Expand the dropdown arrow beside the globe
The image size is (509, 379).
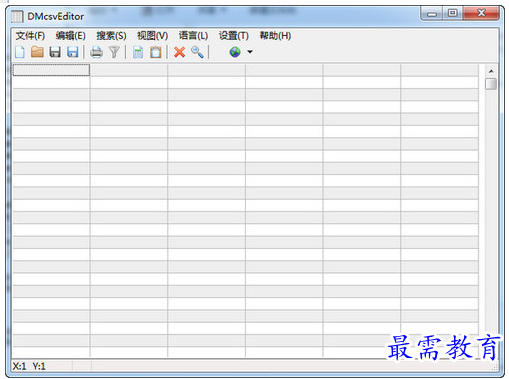250,52
